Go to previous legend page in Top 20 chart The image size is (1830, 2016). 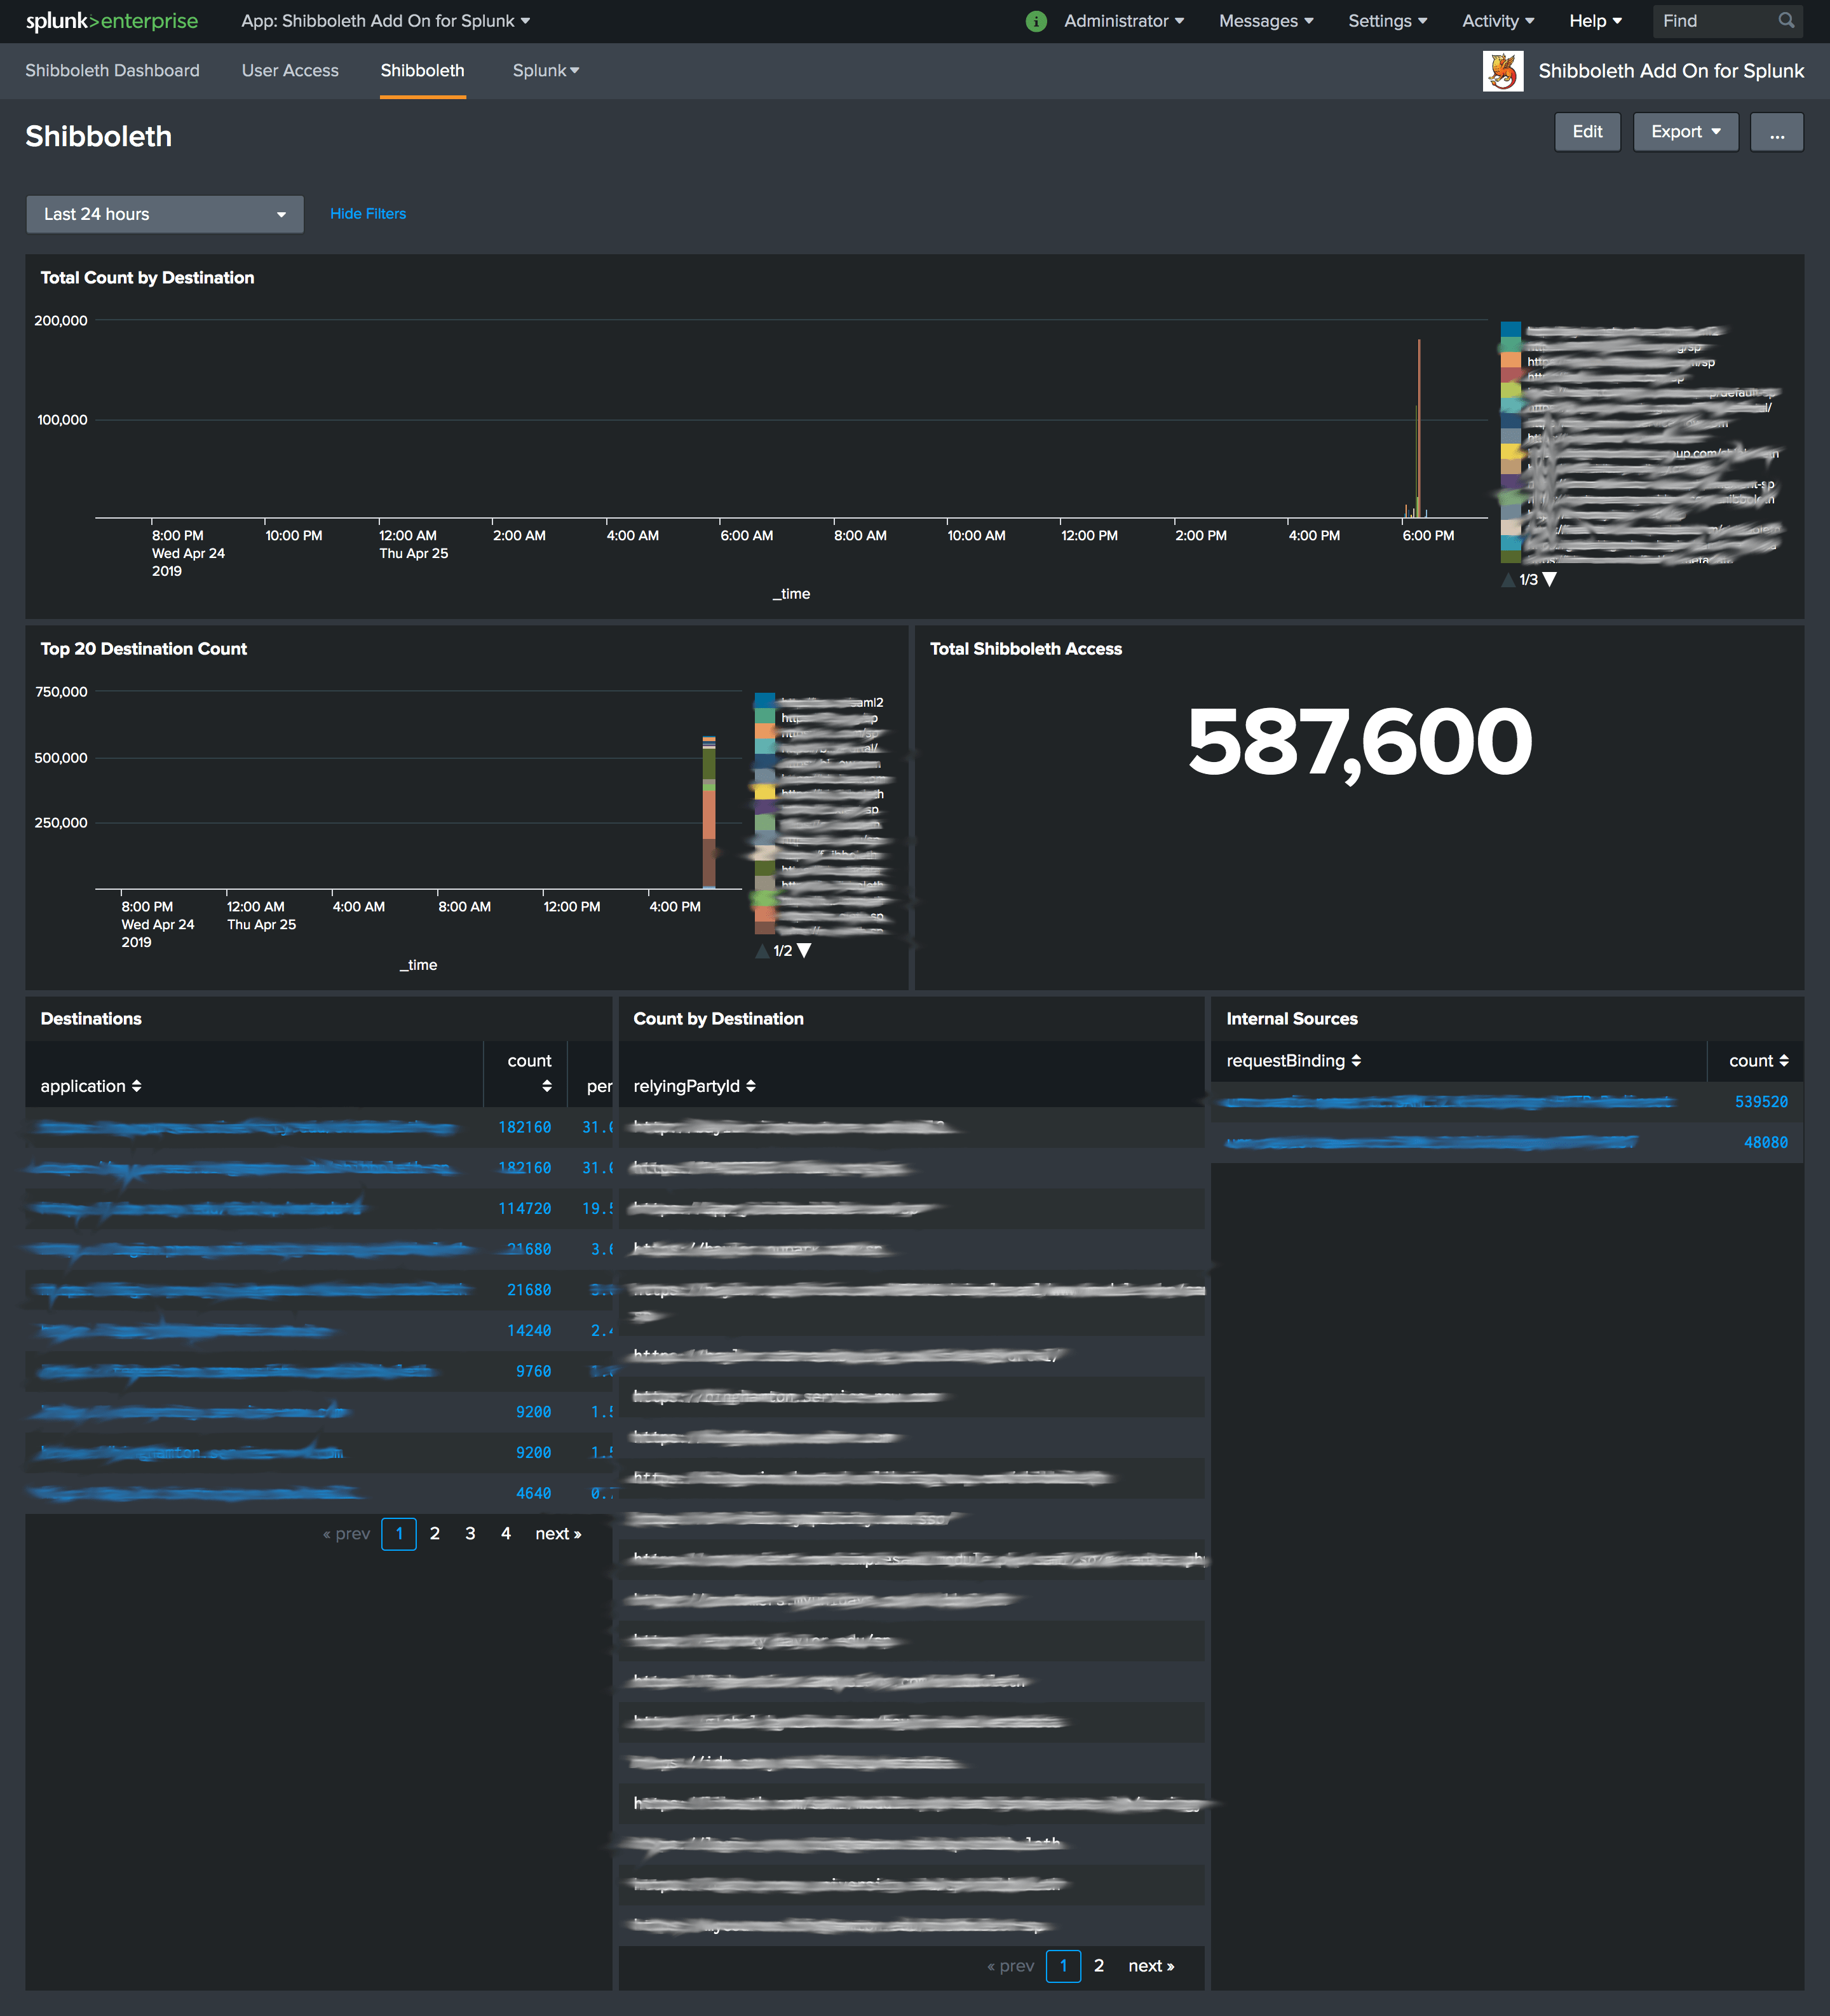762,950
